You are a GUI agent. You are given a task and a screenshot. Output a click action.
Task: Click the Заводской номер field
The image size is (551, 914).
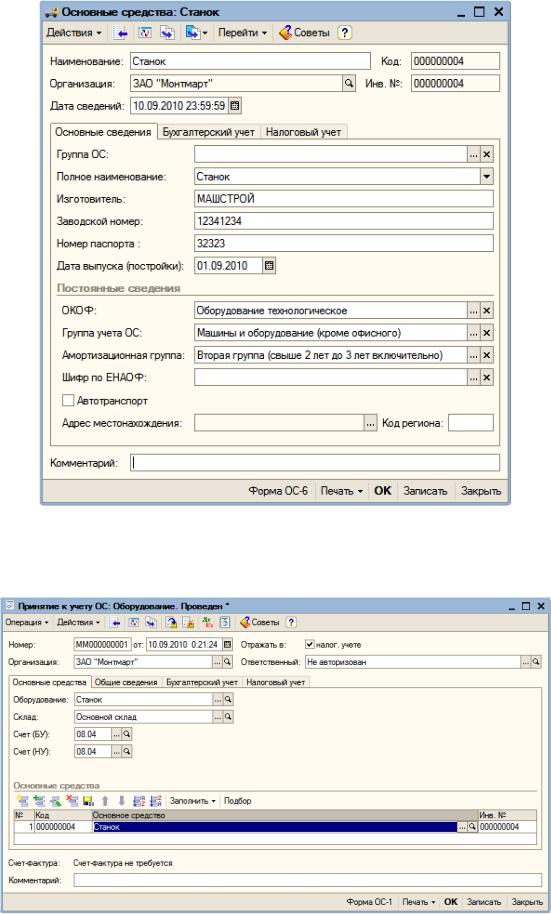(344, 221)
